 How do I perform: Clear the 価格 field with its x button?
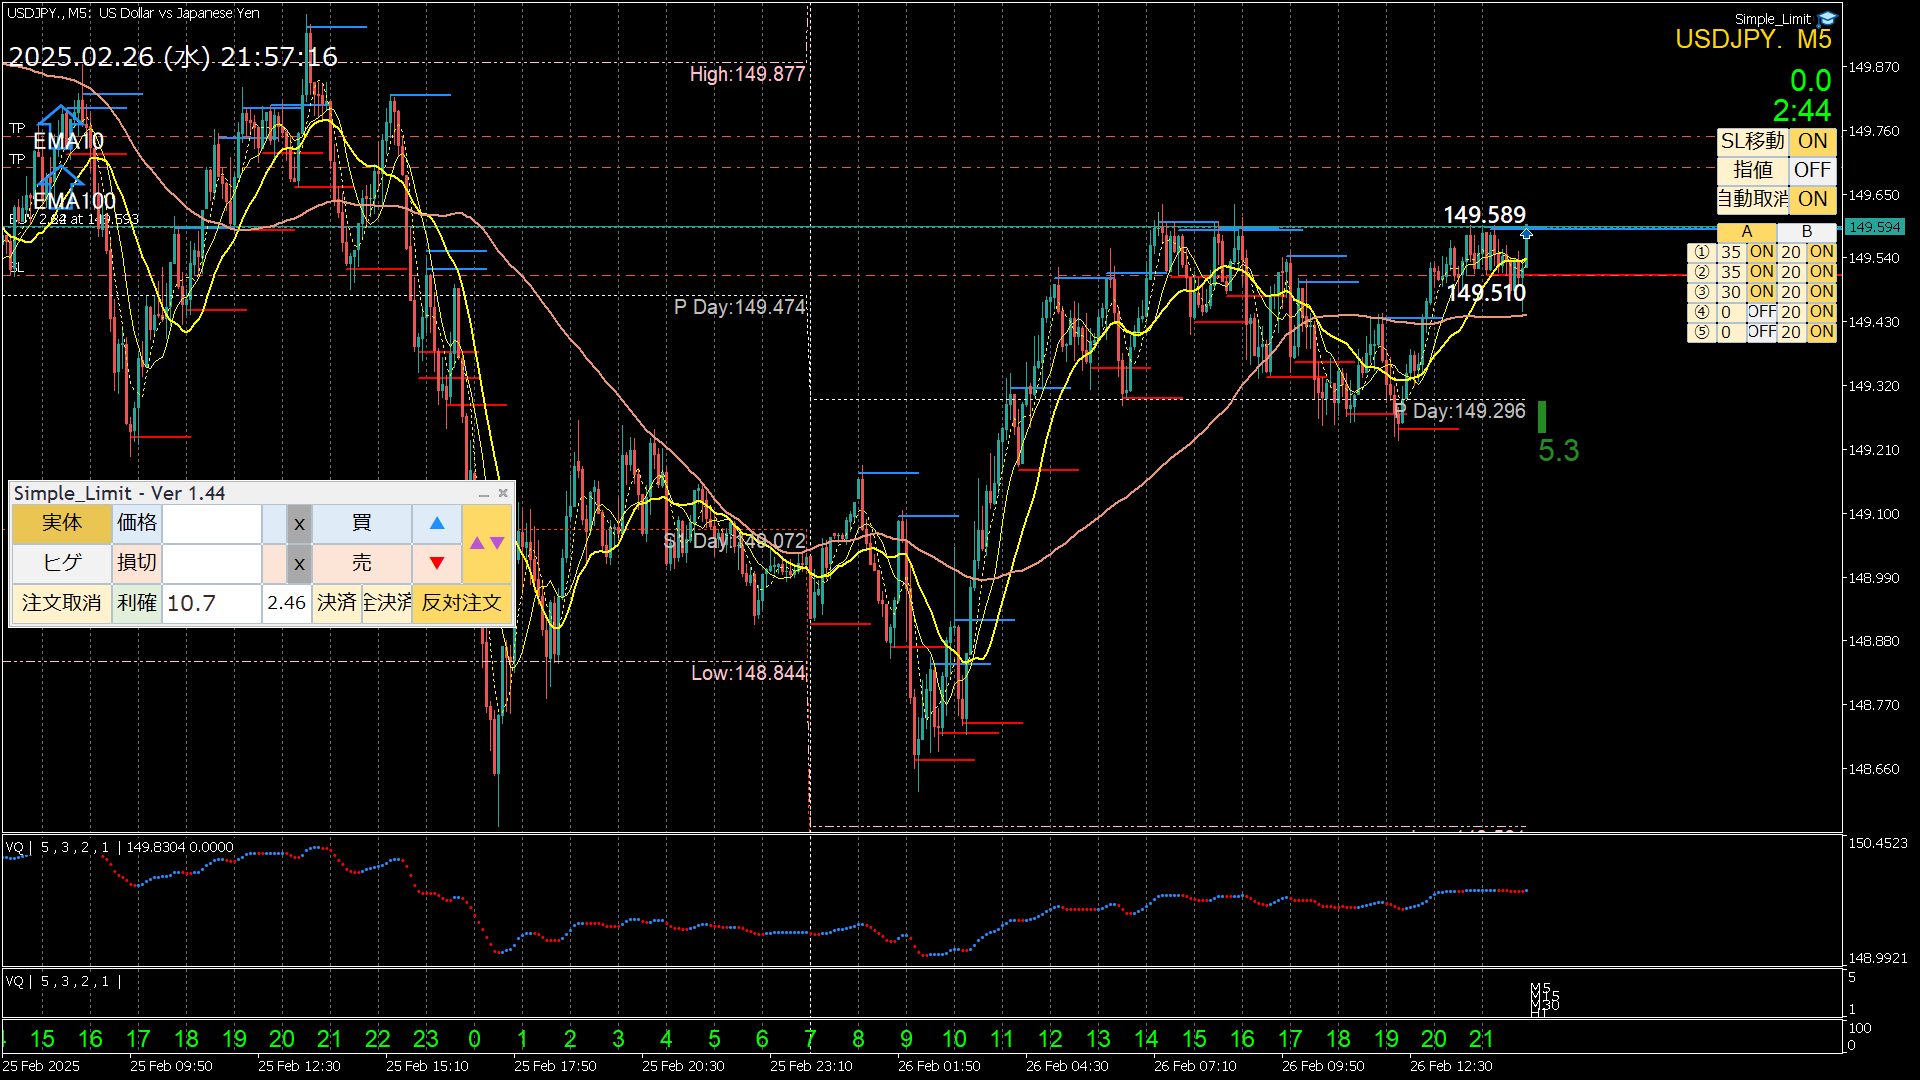(299, 523)
